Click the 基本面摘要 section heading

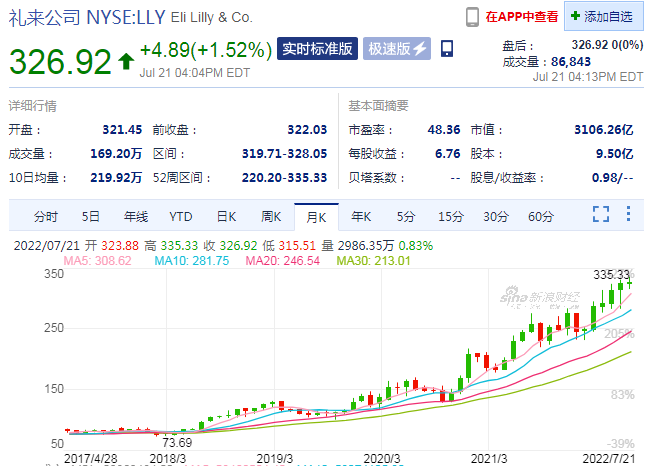point(378,106)
